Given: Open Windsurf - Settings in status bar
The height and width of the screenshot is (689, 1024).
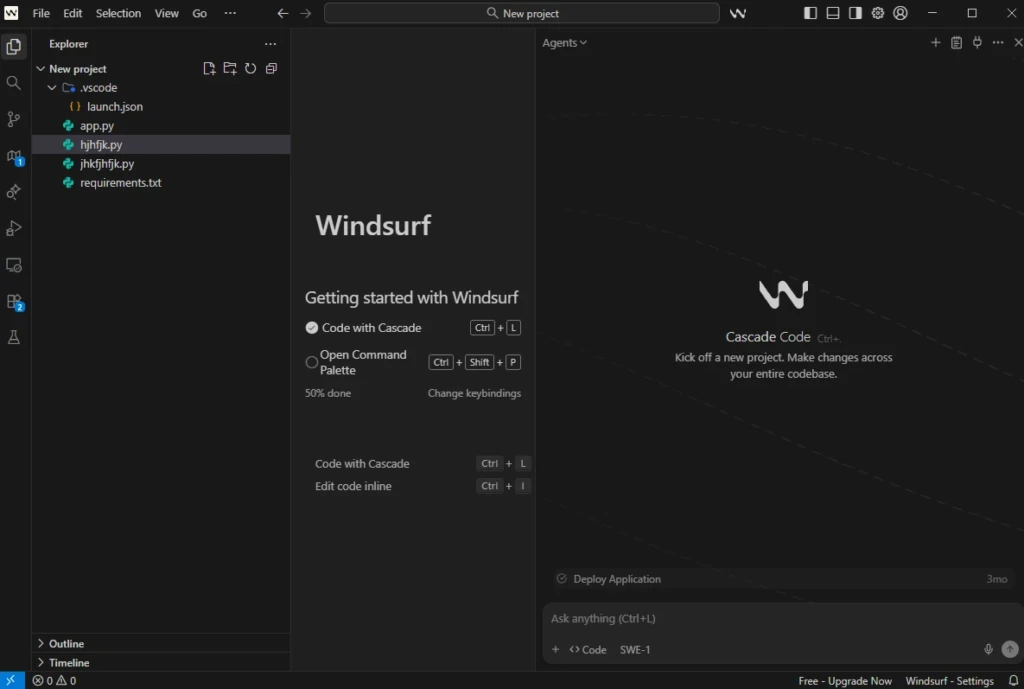Looking at the screenshot, I should coord(950,681).
